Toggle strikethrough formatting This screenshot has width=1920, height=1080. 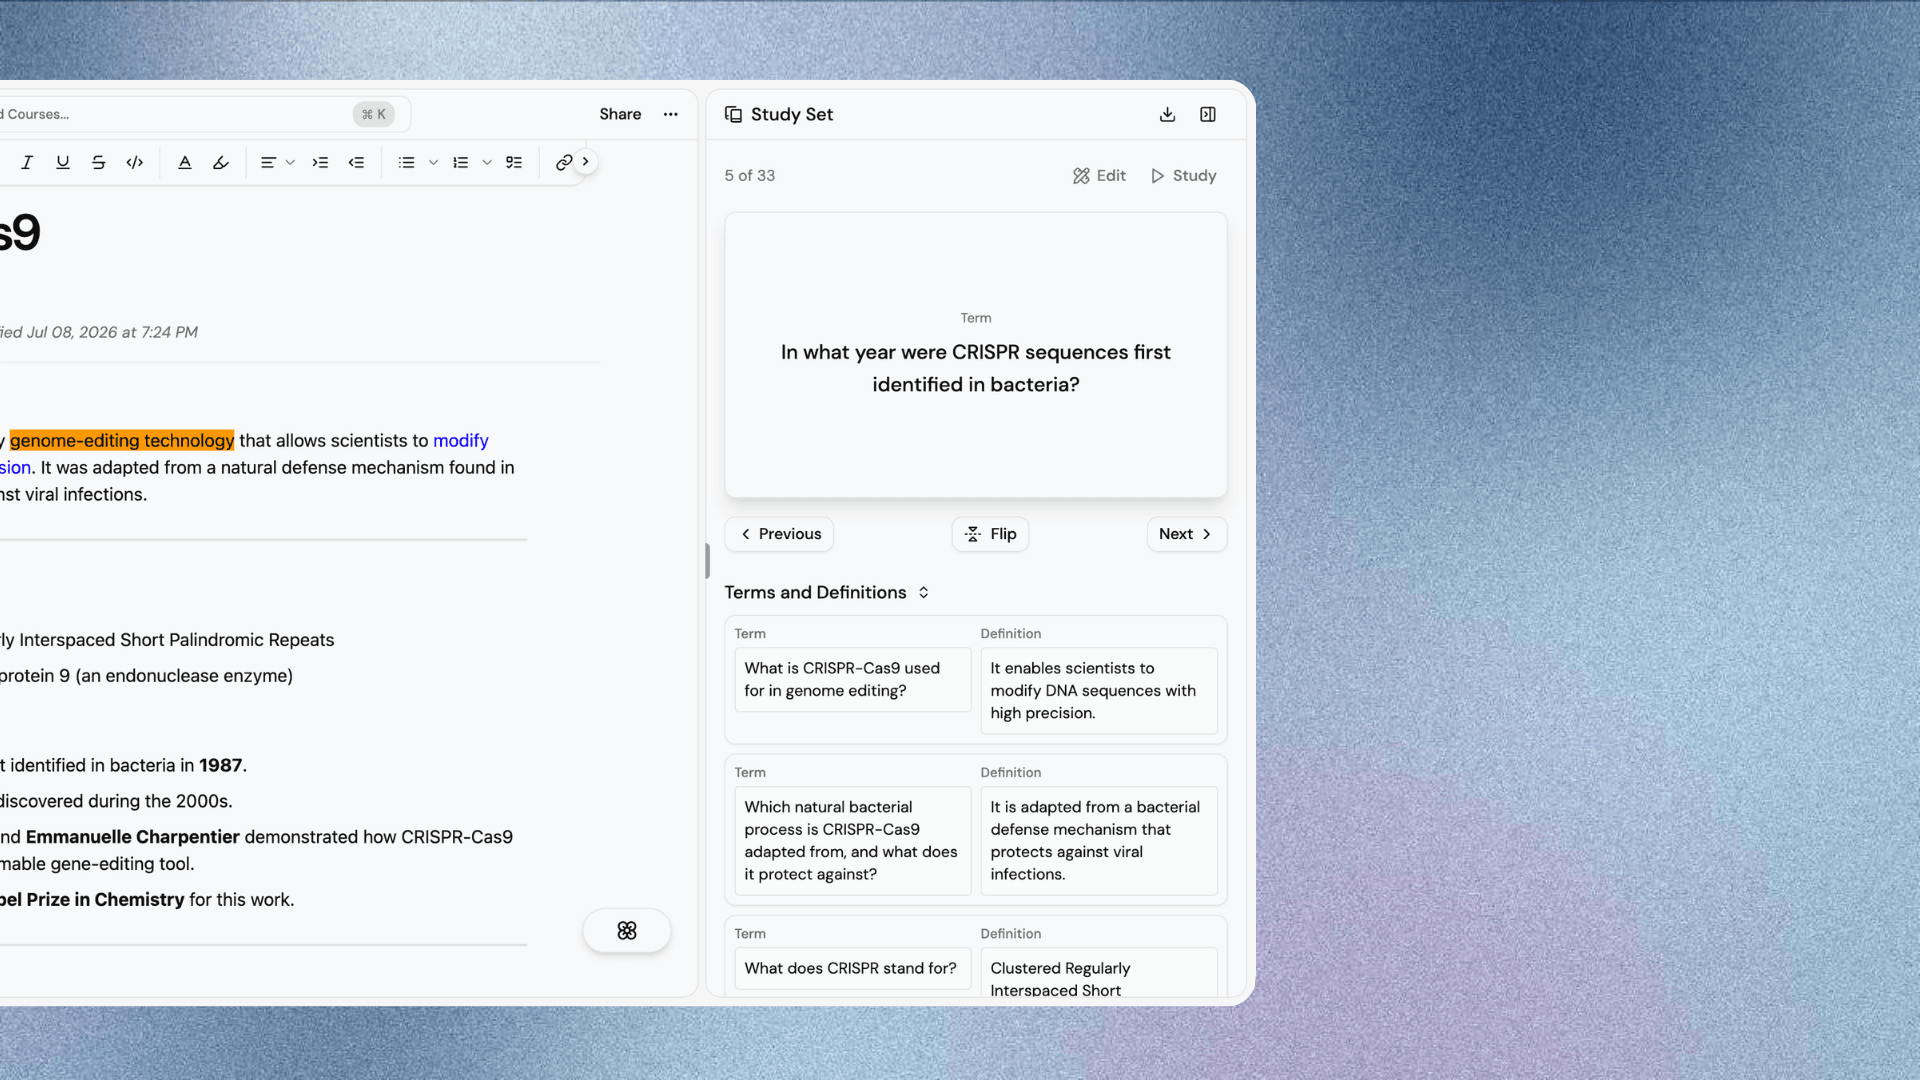[x=98, y=162]
